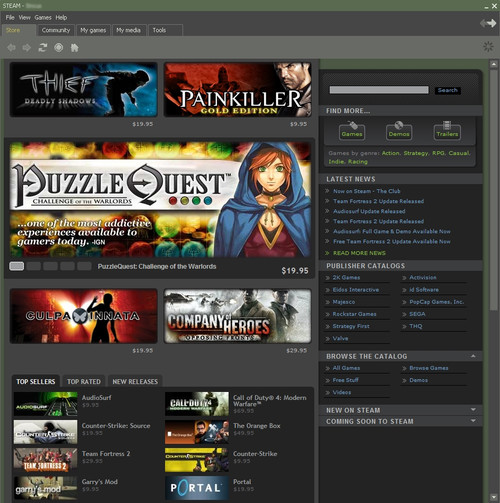Expand the New on Steam section
Image resolution: width=500 pixels, height=503 pixels.
click(x=473, y=410)
